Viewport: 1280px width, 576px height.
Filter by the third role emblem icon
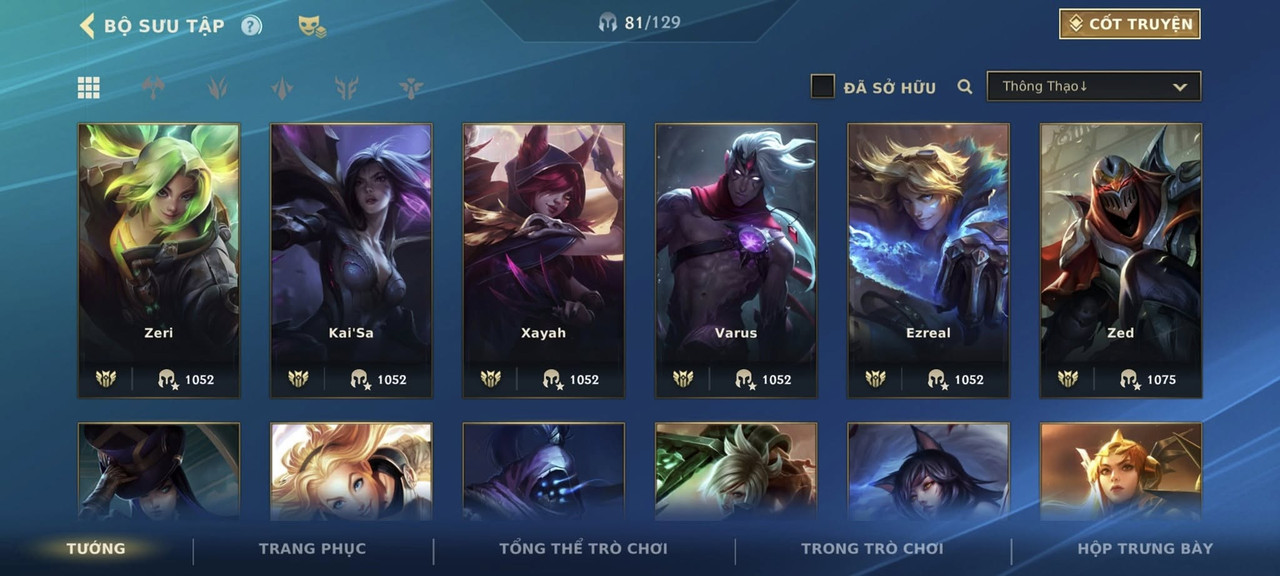click(282, 88)
